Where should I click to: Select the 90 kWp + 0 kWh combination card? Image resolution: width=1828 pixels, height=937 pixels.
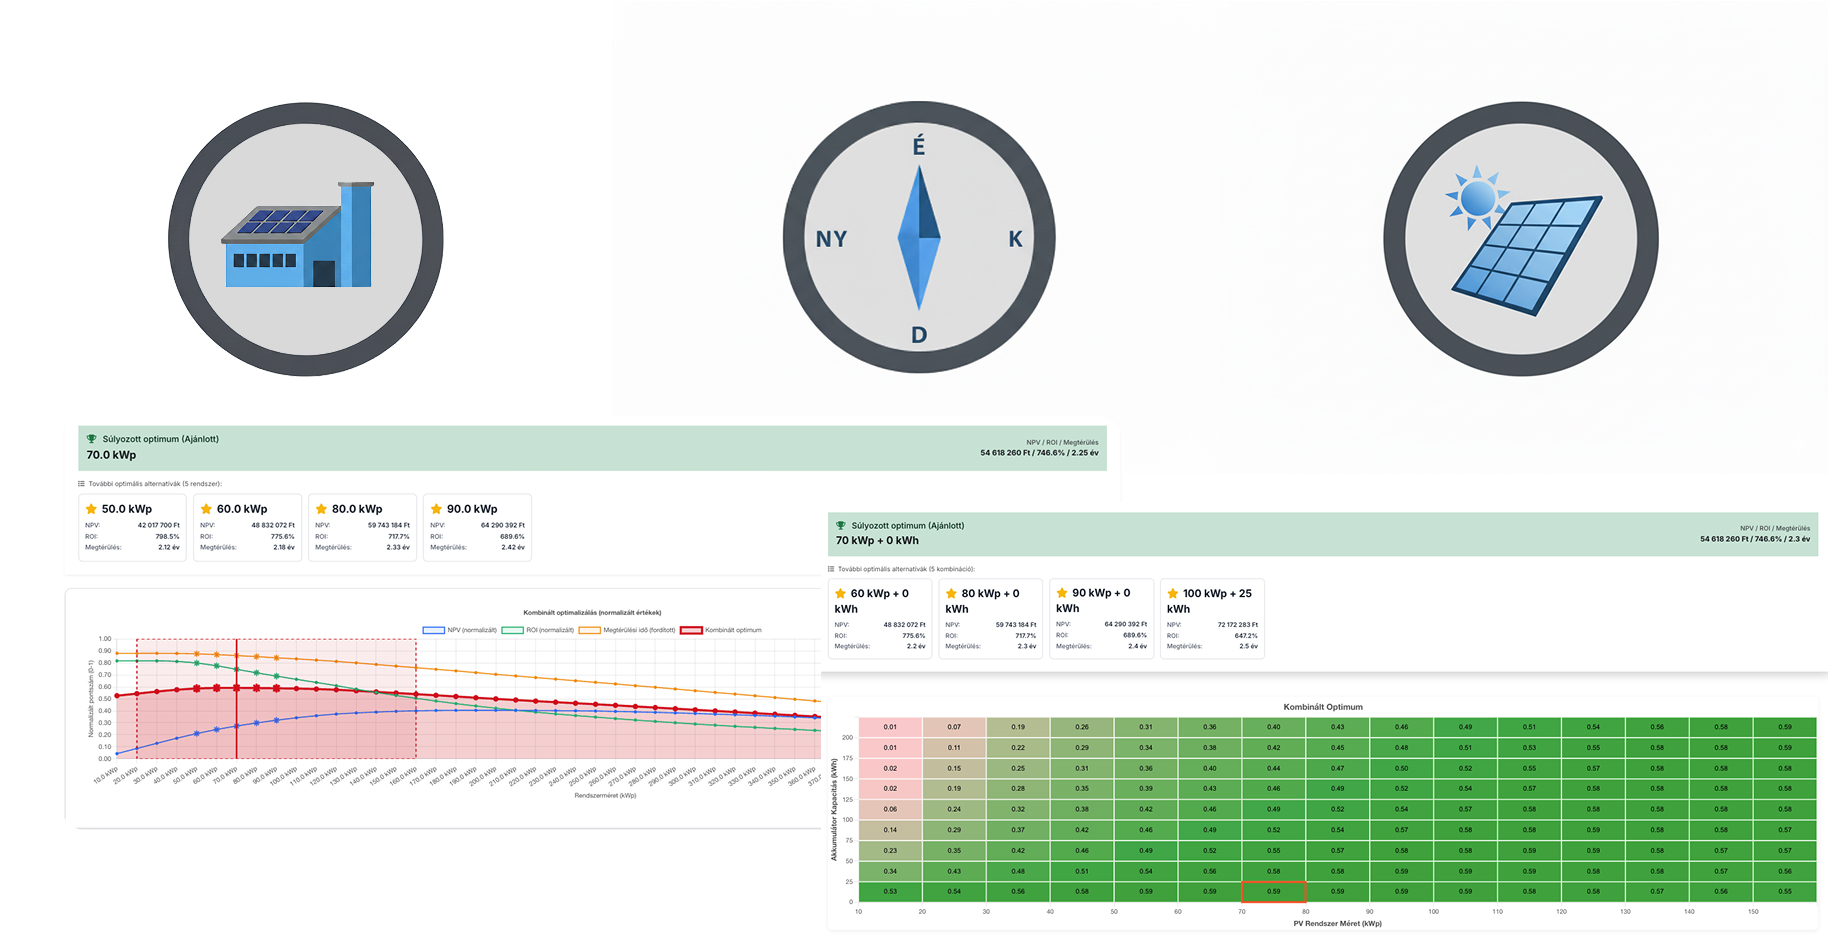coord(1101,618)
